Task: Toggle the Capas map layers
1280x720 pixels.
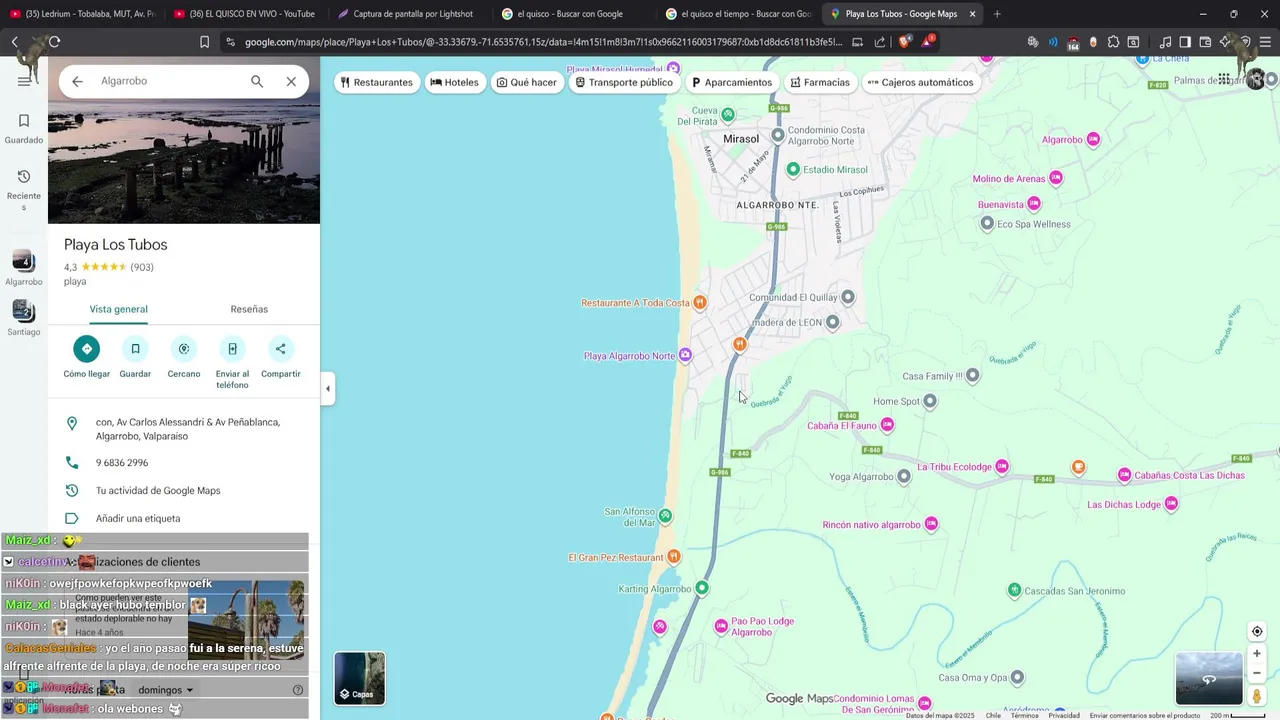Action: pyautogui.click(x=360, y=678)
